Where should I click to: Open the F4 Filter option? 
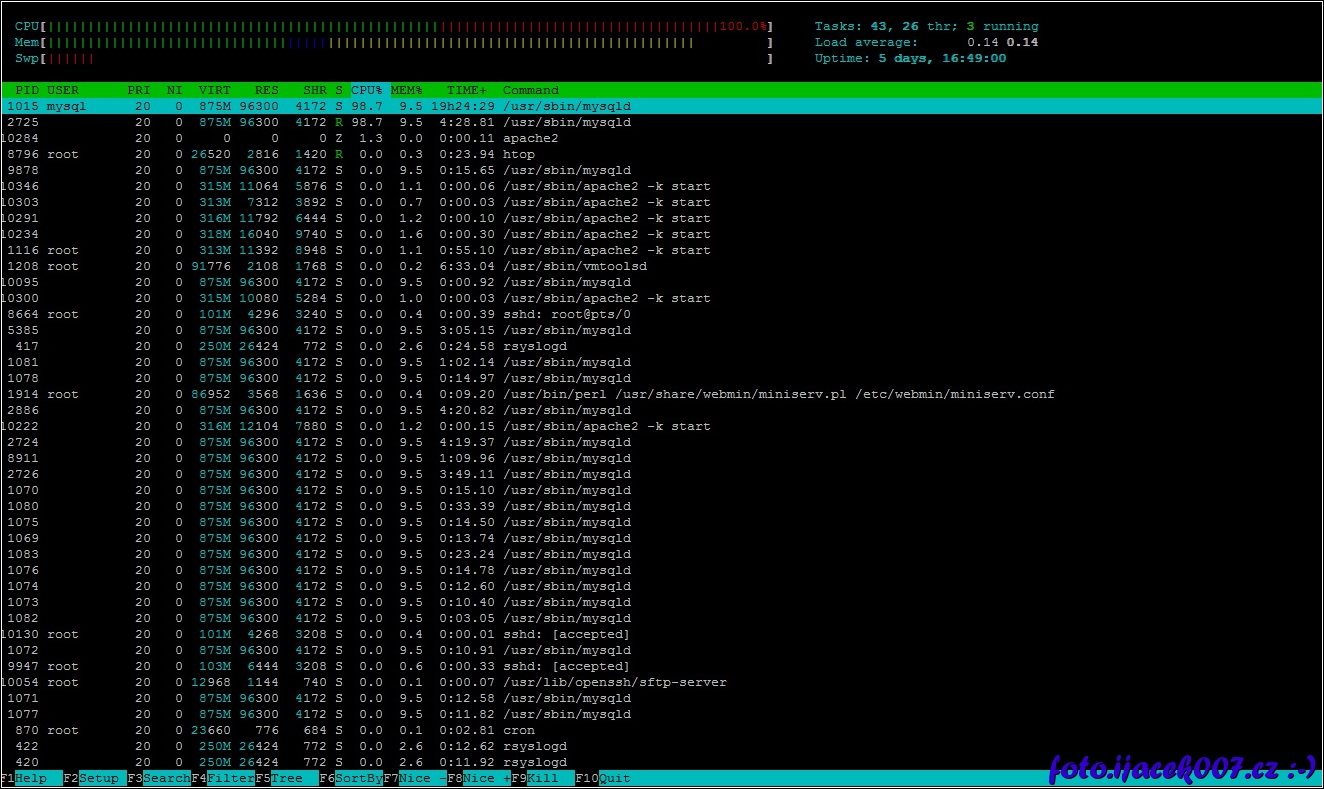(230, 778)
